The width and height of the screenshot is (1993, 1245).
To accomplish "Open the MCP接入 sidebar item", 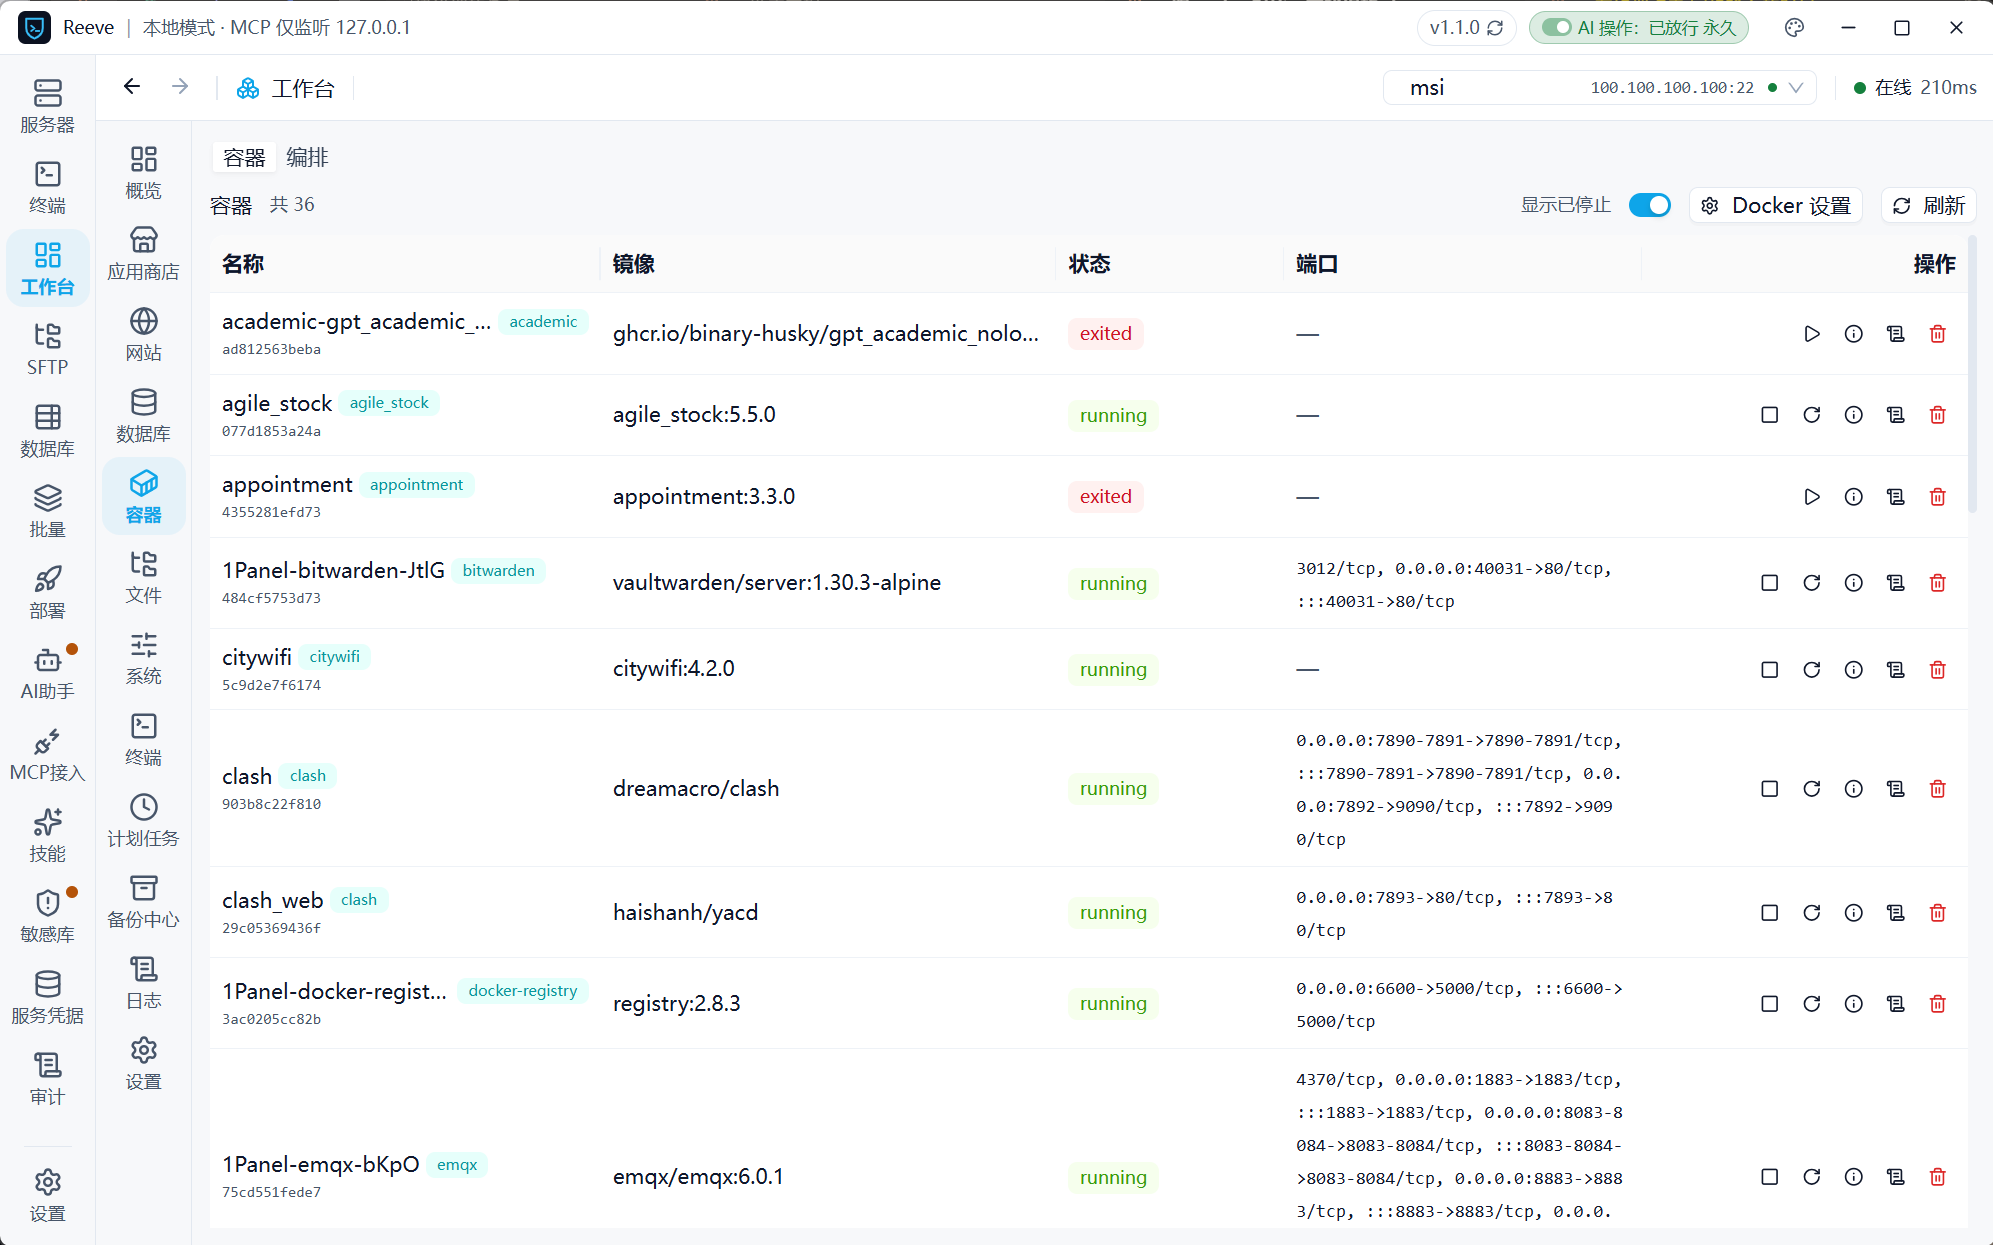I will click(x=47, y=754).
